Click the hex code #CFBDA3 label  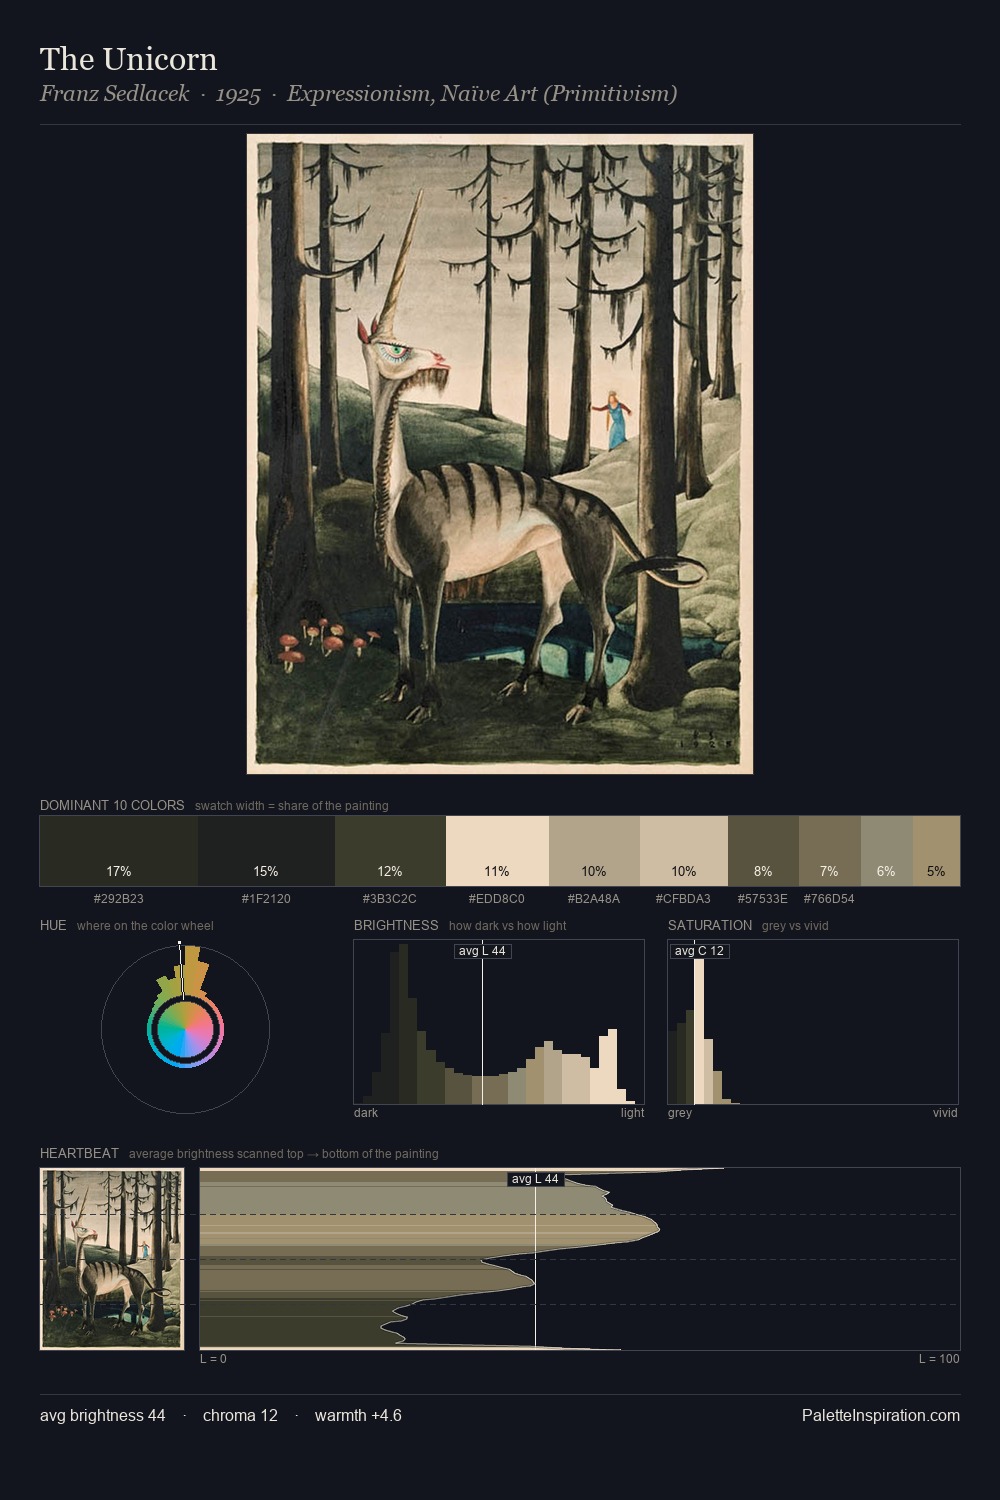pyautogui.click(x=684, y=899)
